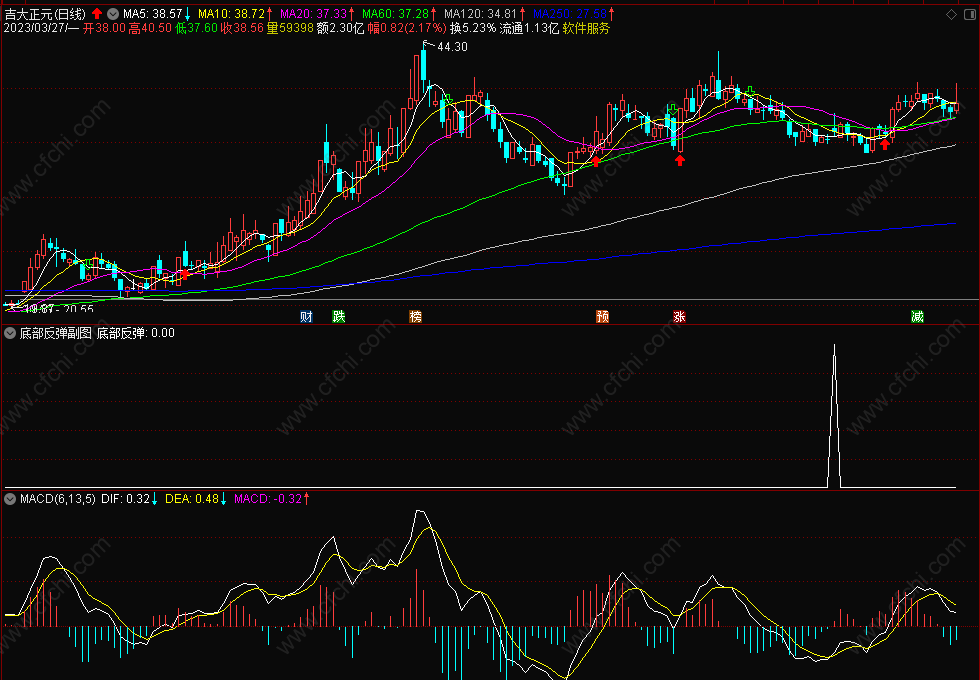The width and height of the screenshot is (980, 680).
Task: Click the volume value 量59398
Action: tap(290, 28)
